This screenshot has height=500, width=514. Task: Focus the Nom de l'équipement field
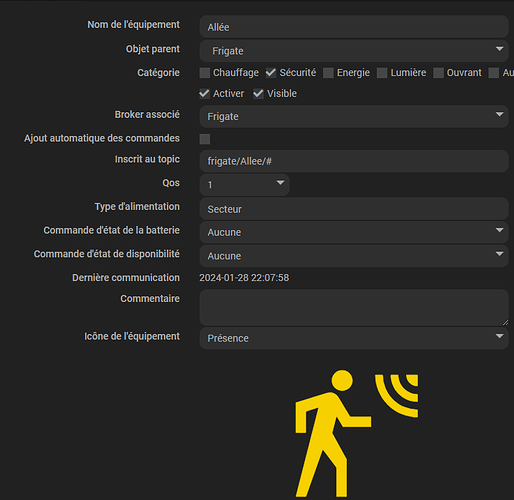pyautogui.click(x=354, y=27)
